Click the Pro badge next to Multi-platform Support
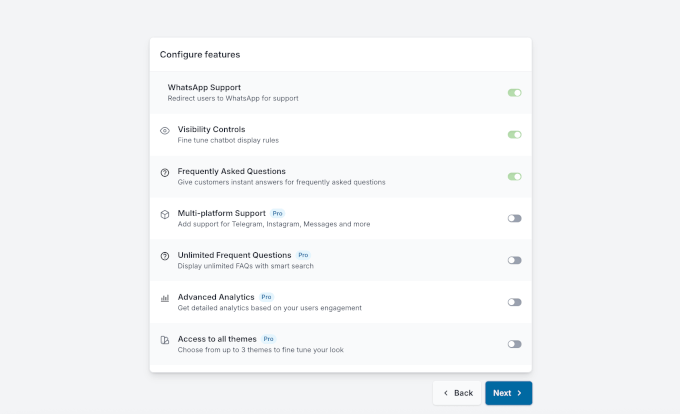Screen dimensions: 680x414 [278, 214]
